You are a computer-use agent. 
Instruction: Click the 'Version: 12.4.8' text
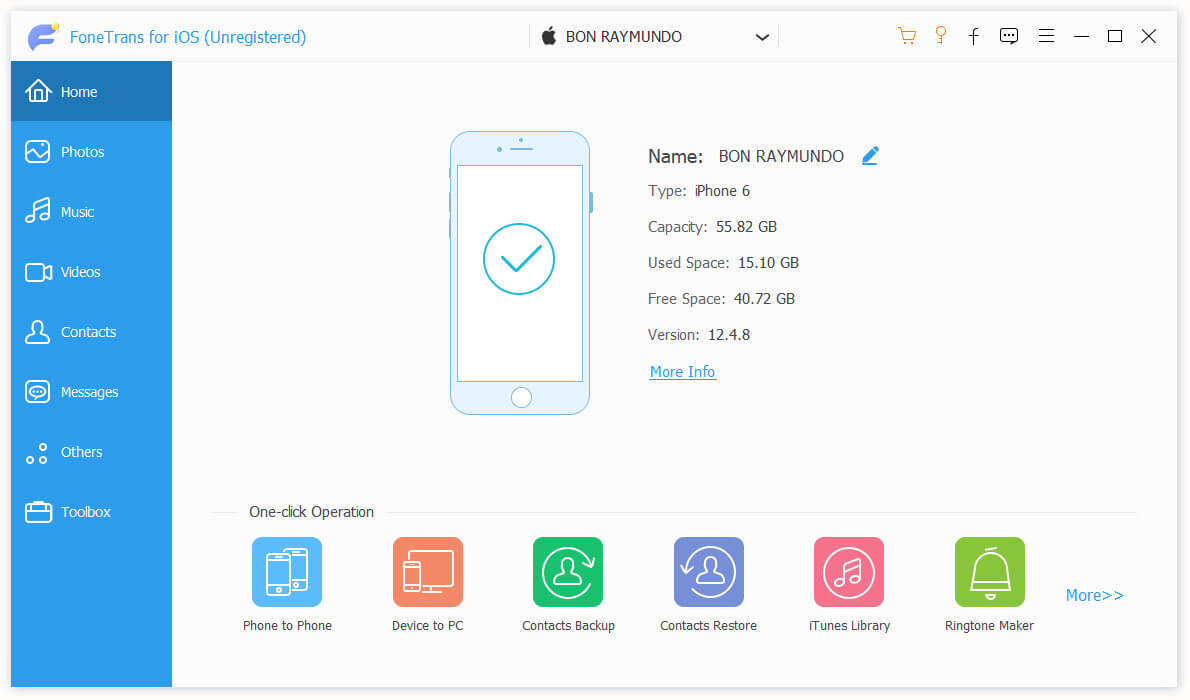(x=699, y=335)
